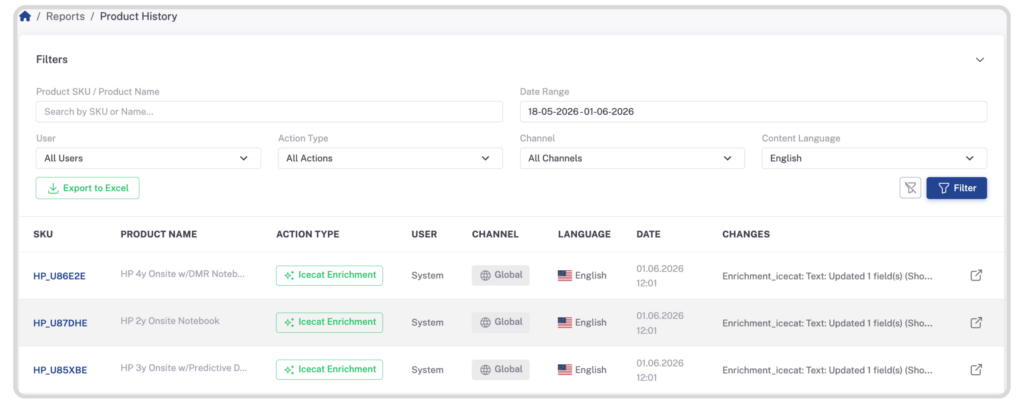1024x404 pixels.
Task: Open the All Channels dropdown
Action: 632,158
